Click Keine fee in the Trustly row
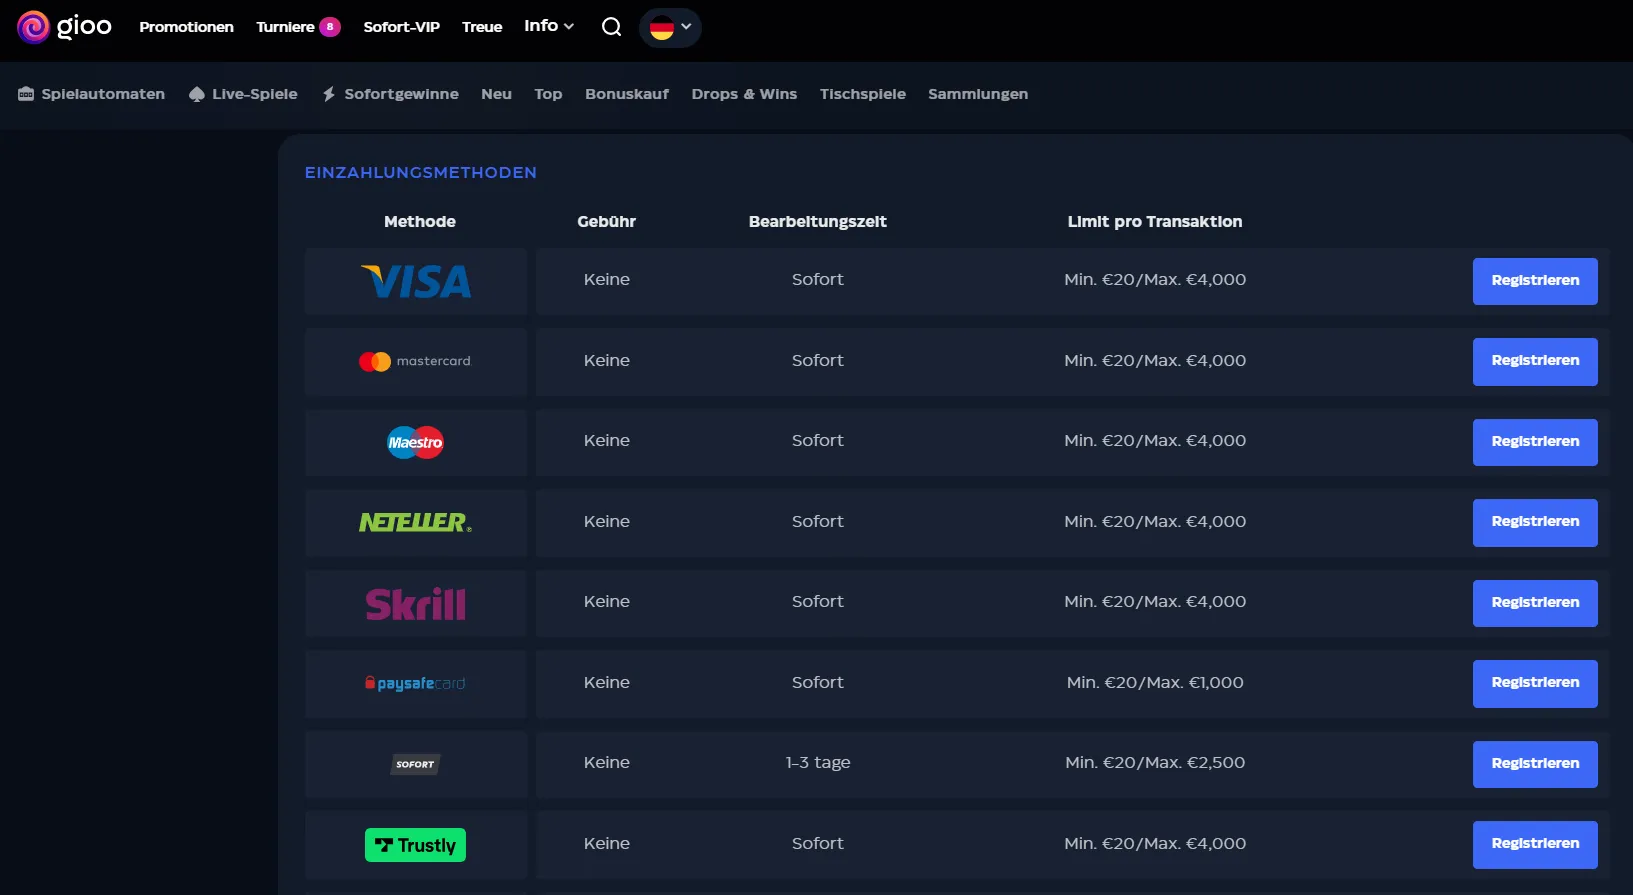The height and width of the screenshot is (895, 1633). [x=607, y=843]
